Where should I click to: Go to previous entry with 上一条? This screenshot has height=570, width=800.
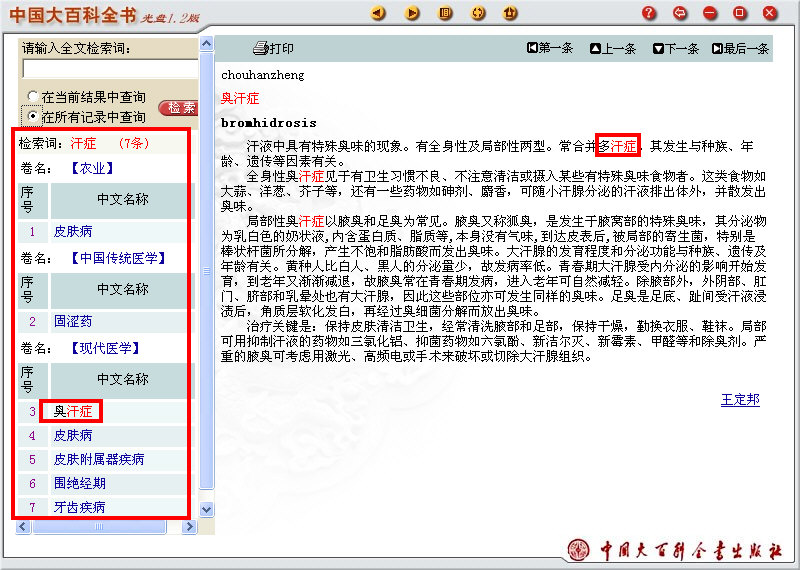pyautogui.click(x=613, y=48)
